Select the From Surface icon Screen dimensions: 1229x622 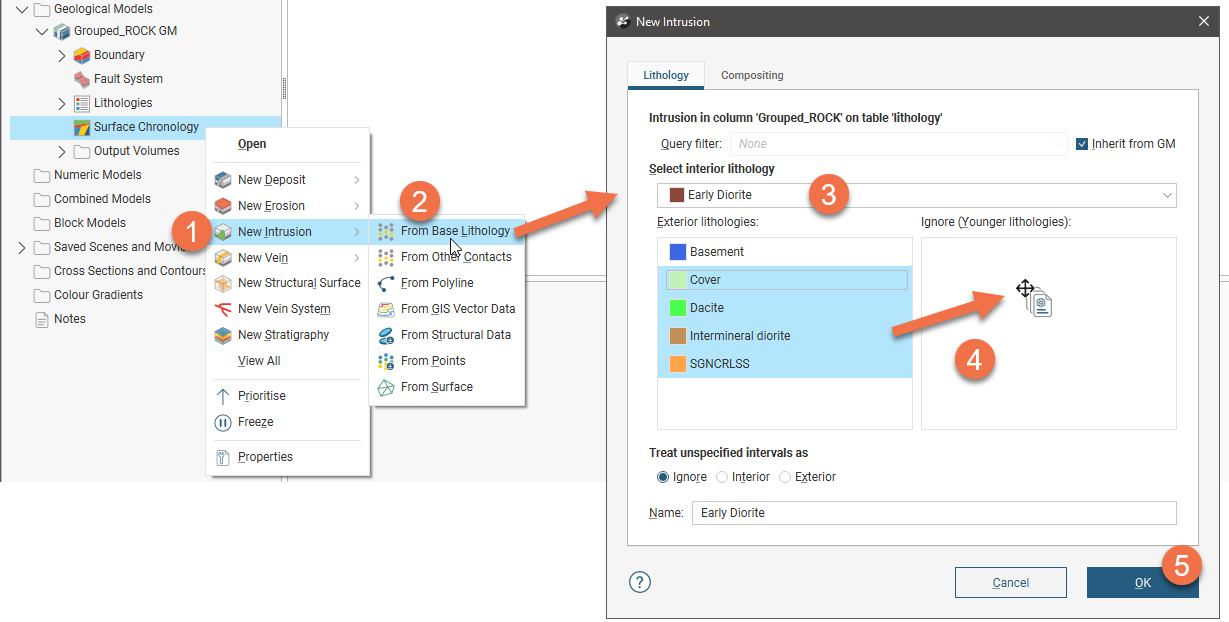pyautogui.click(x=386, y=387)
